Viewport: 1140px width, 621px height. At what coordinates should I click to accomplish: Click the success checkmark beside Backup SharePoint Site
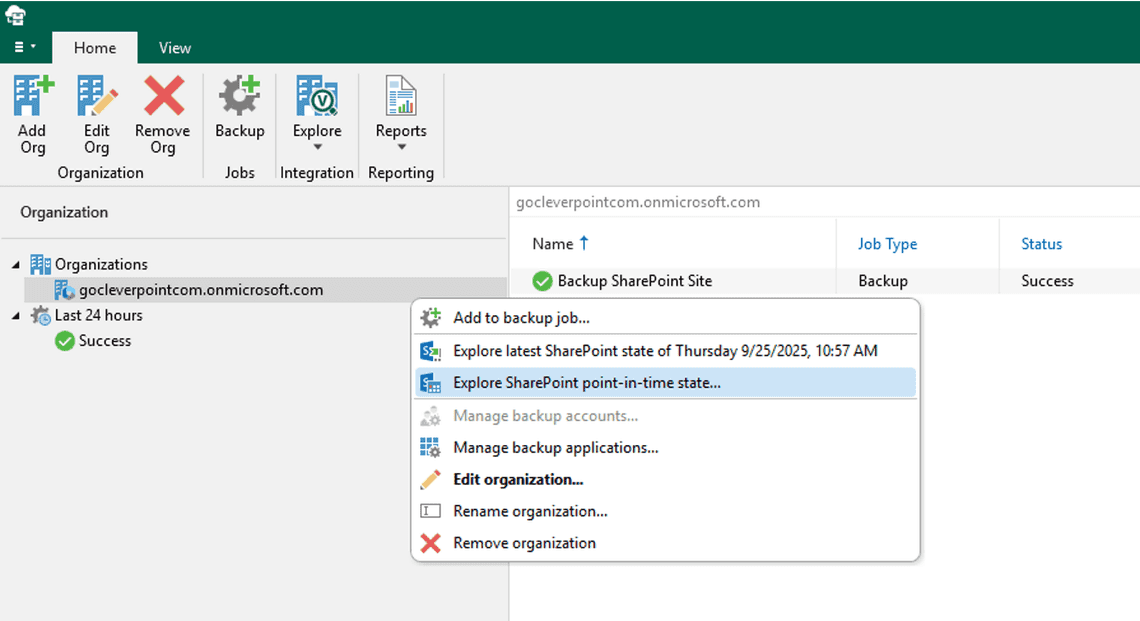pyautogui.click(x=542, y=281)
